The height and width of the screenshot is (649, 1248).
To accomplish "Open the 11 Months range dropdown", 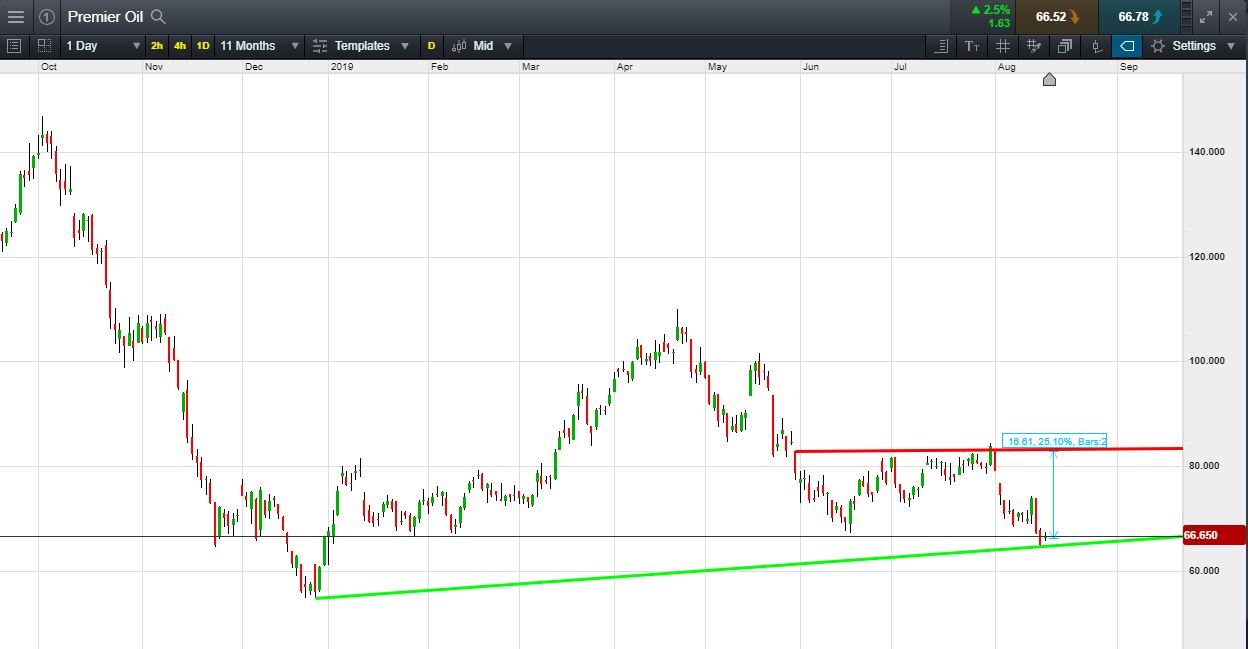I will coord(259,46).
